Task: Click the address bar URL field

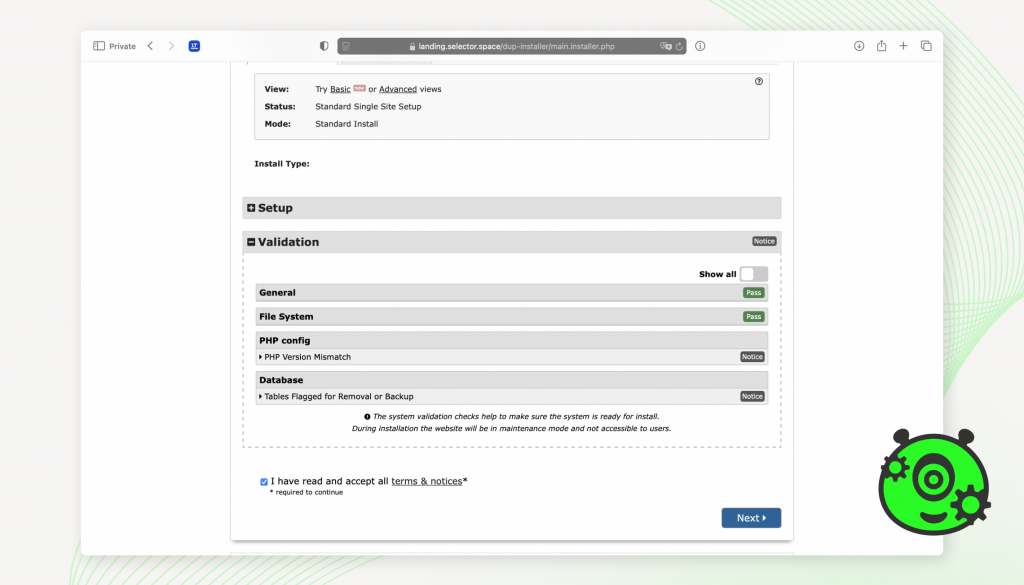Action: click(510, 46)
